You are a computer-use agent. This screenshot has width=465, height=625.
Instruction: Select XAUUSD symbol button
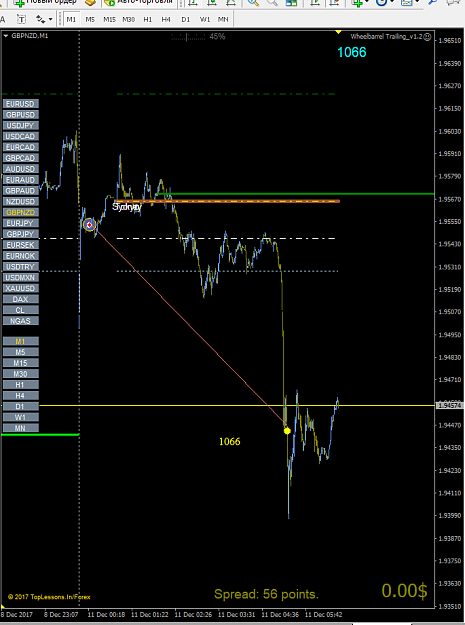coord(21,288)
